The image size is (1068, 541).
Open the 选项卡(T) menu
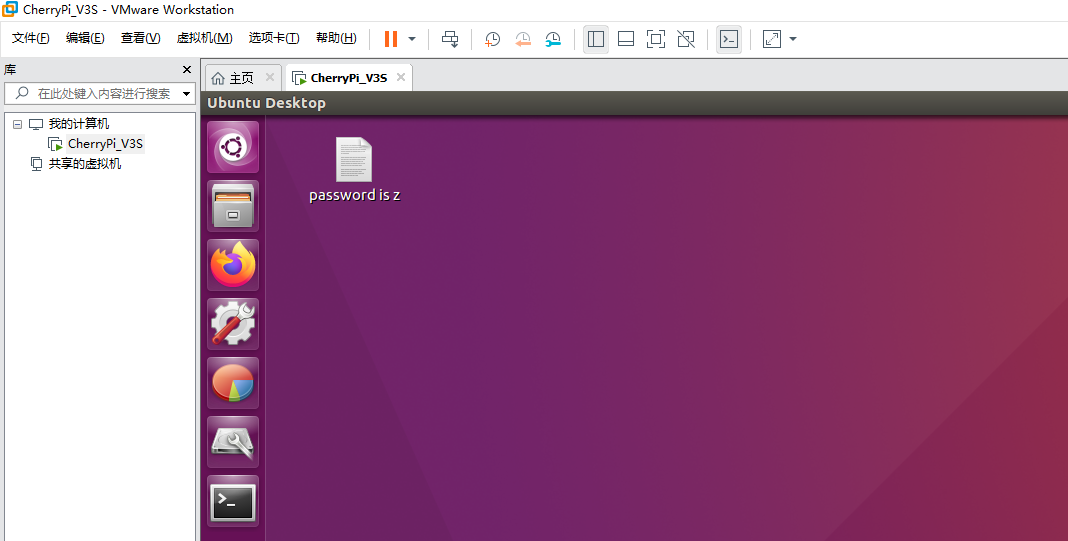tap(274, 38)
